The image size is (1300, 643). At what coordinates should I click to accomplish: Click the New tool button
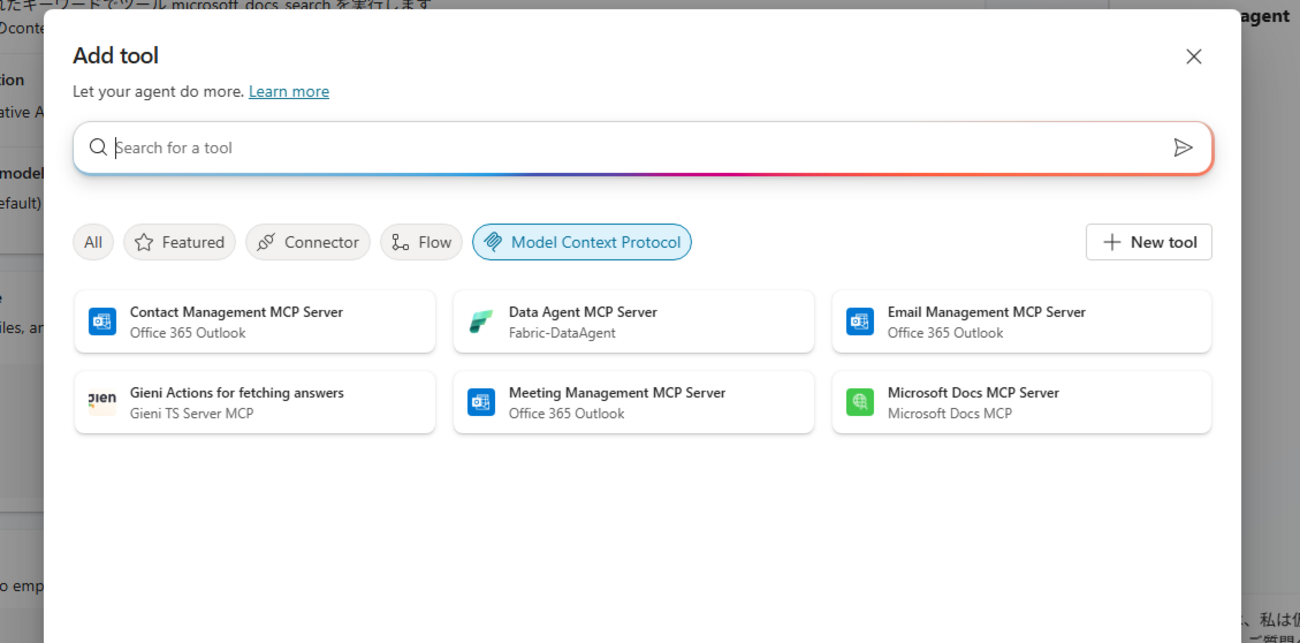coord(1148,242)
